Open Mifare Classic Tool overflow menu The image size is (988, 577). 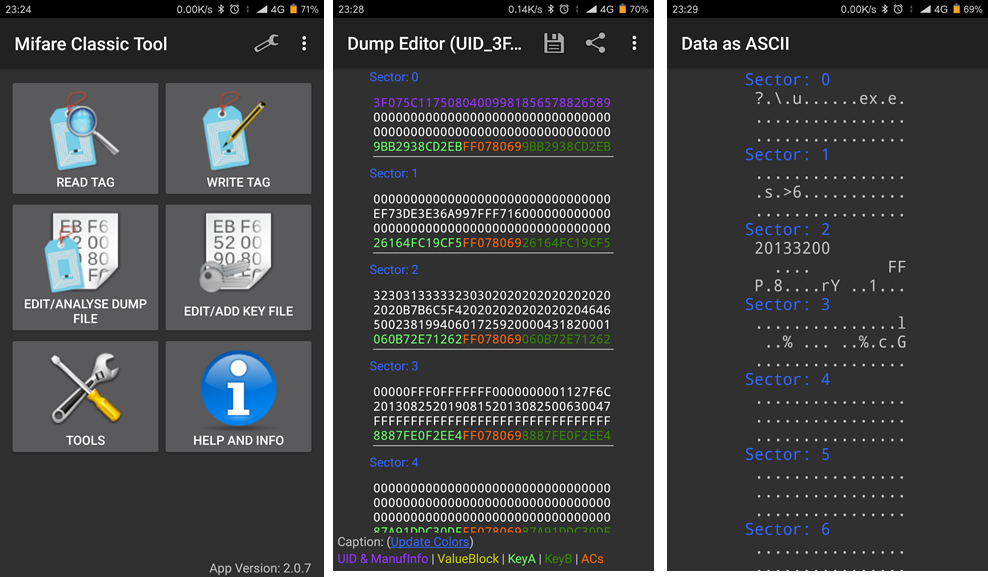(x=305, y=44)
